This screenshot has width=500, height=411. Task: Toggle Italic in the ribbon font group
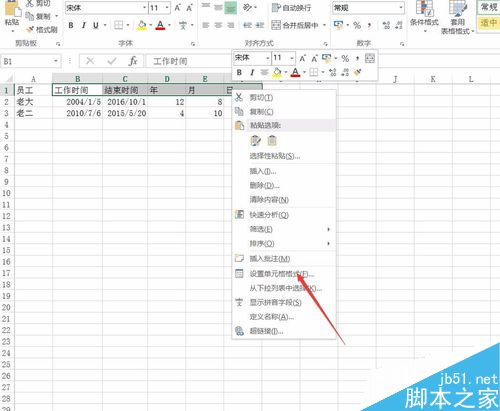[x=84, y=25]
